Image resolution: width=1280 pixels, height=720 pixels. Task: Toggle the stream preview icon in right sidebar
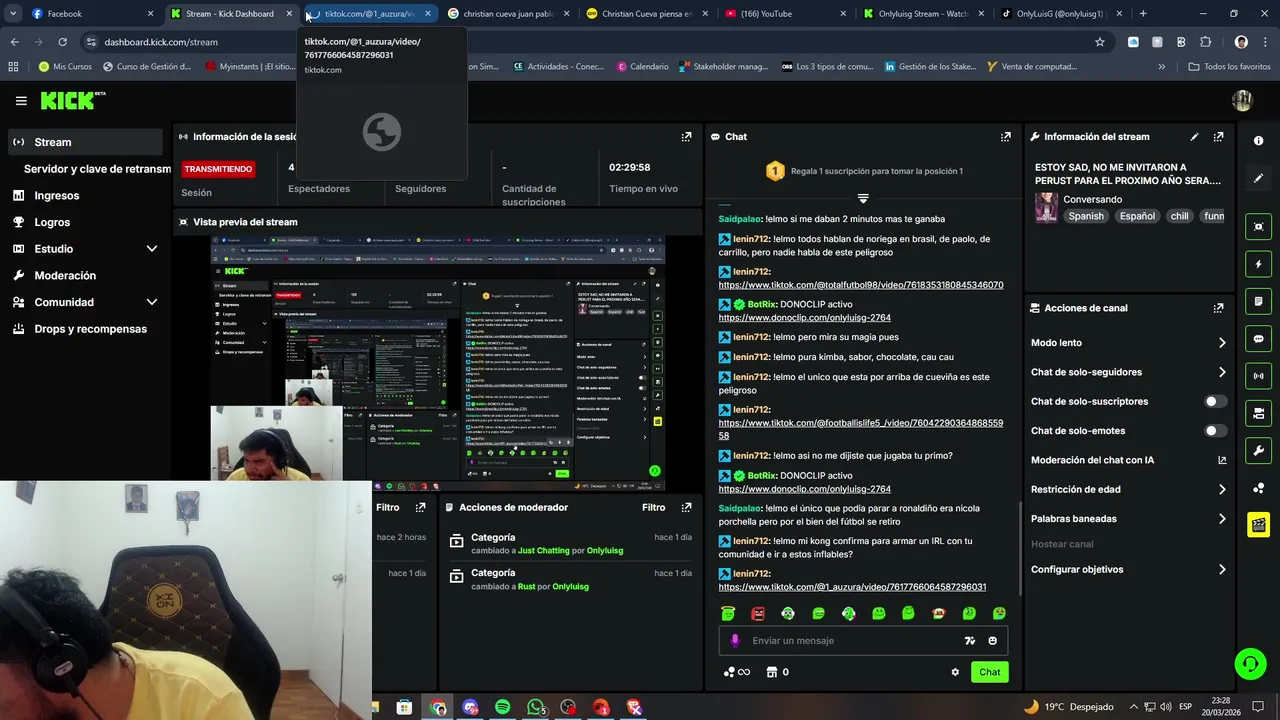click(1258, 227)
